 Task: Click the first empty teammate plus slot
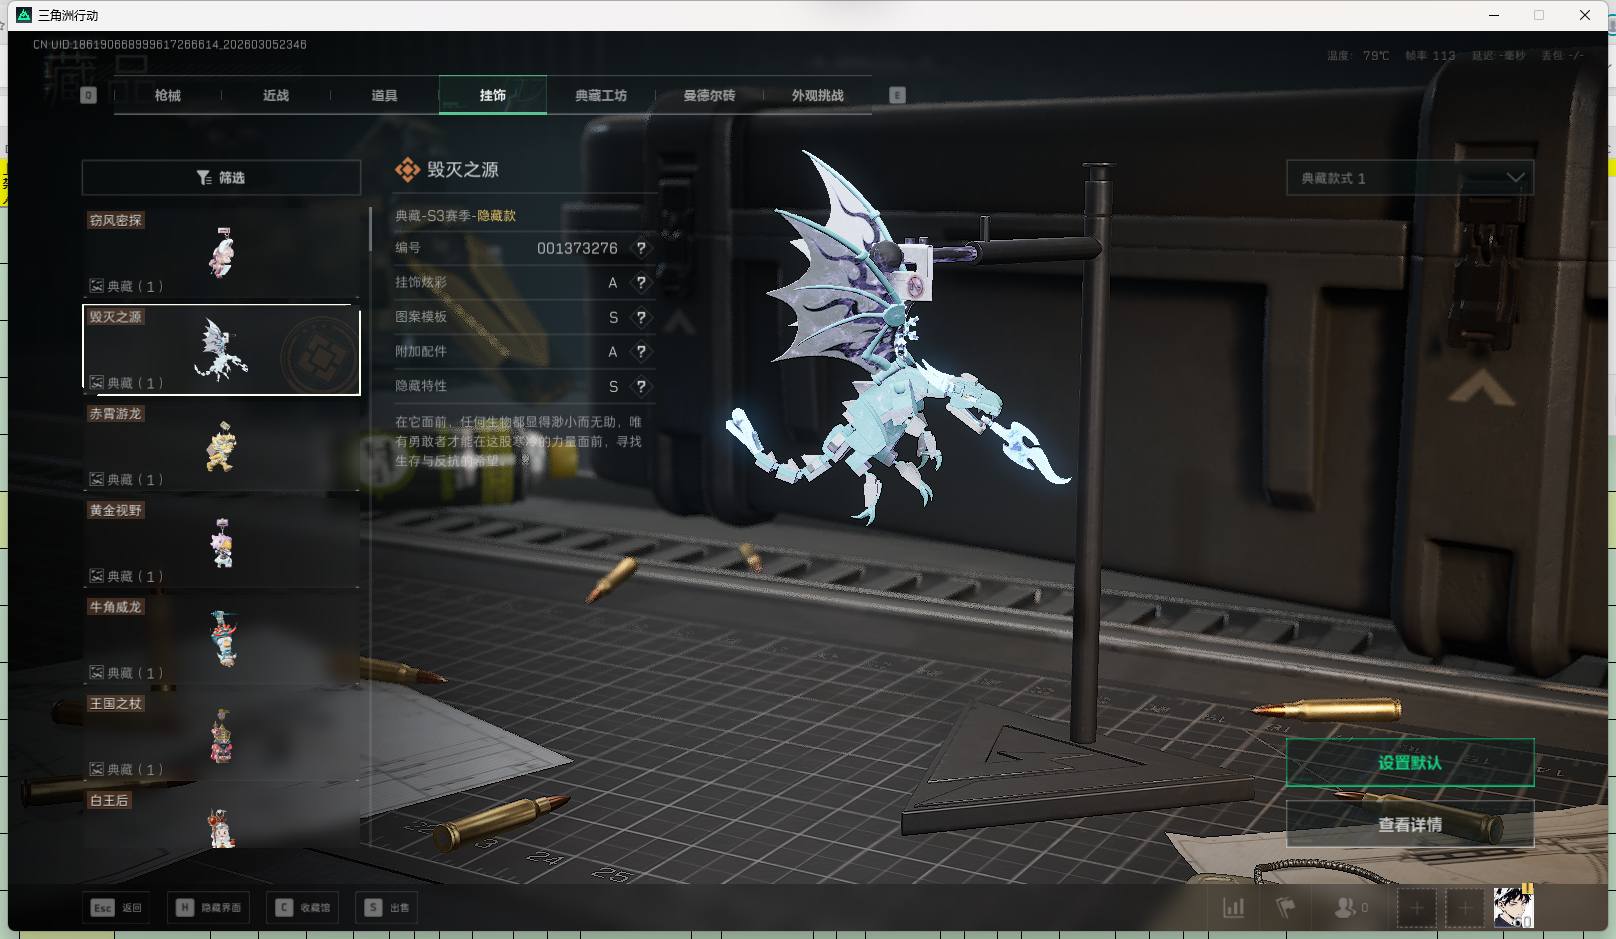(1416, 908)
